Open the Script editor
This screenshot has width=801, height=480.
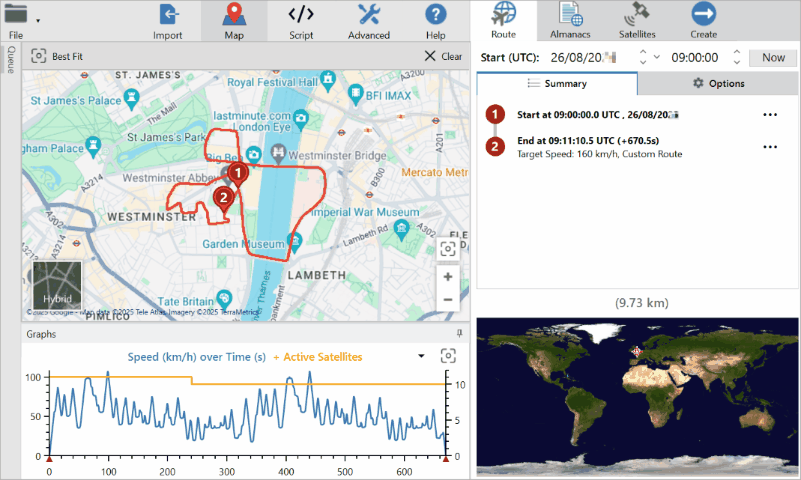point(301,21)
